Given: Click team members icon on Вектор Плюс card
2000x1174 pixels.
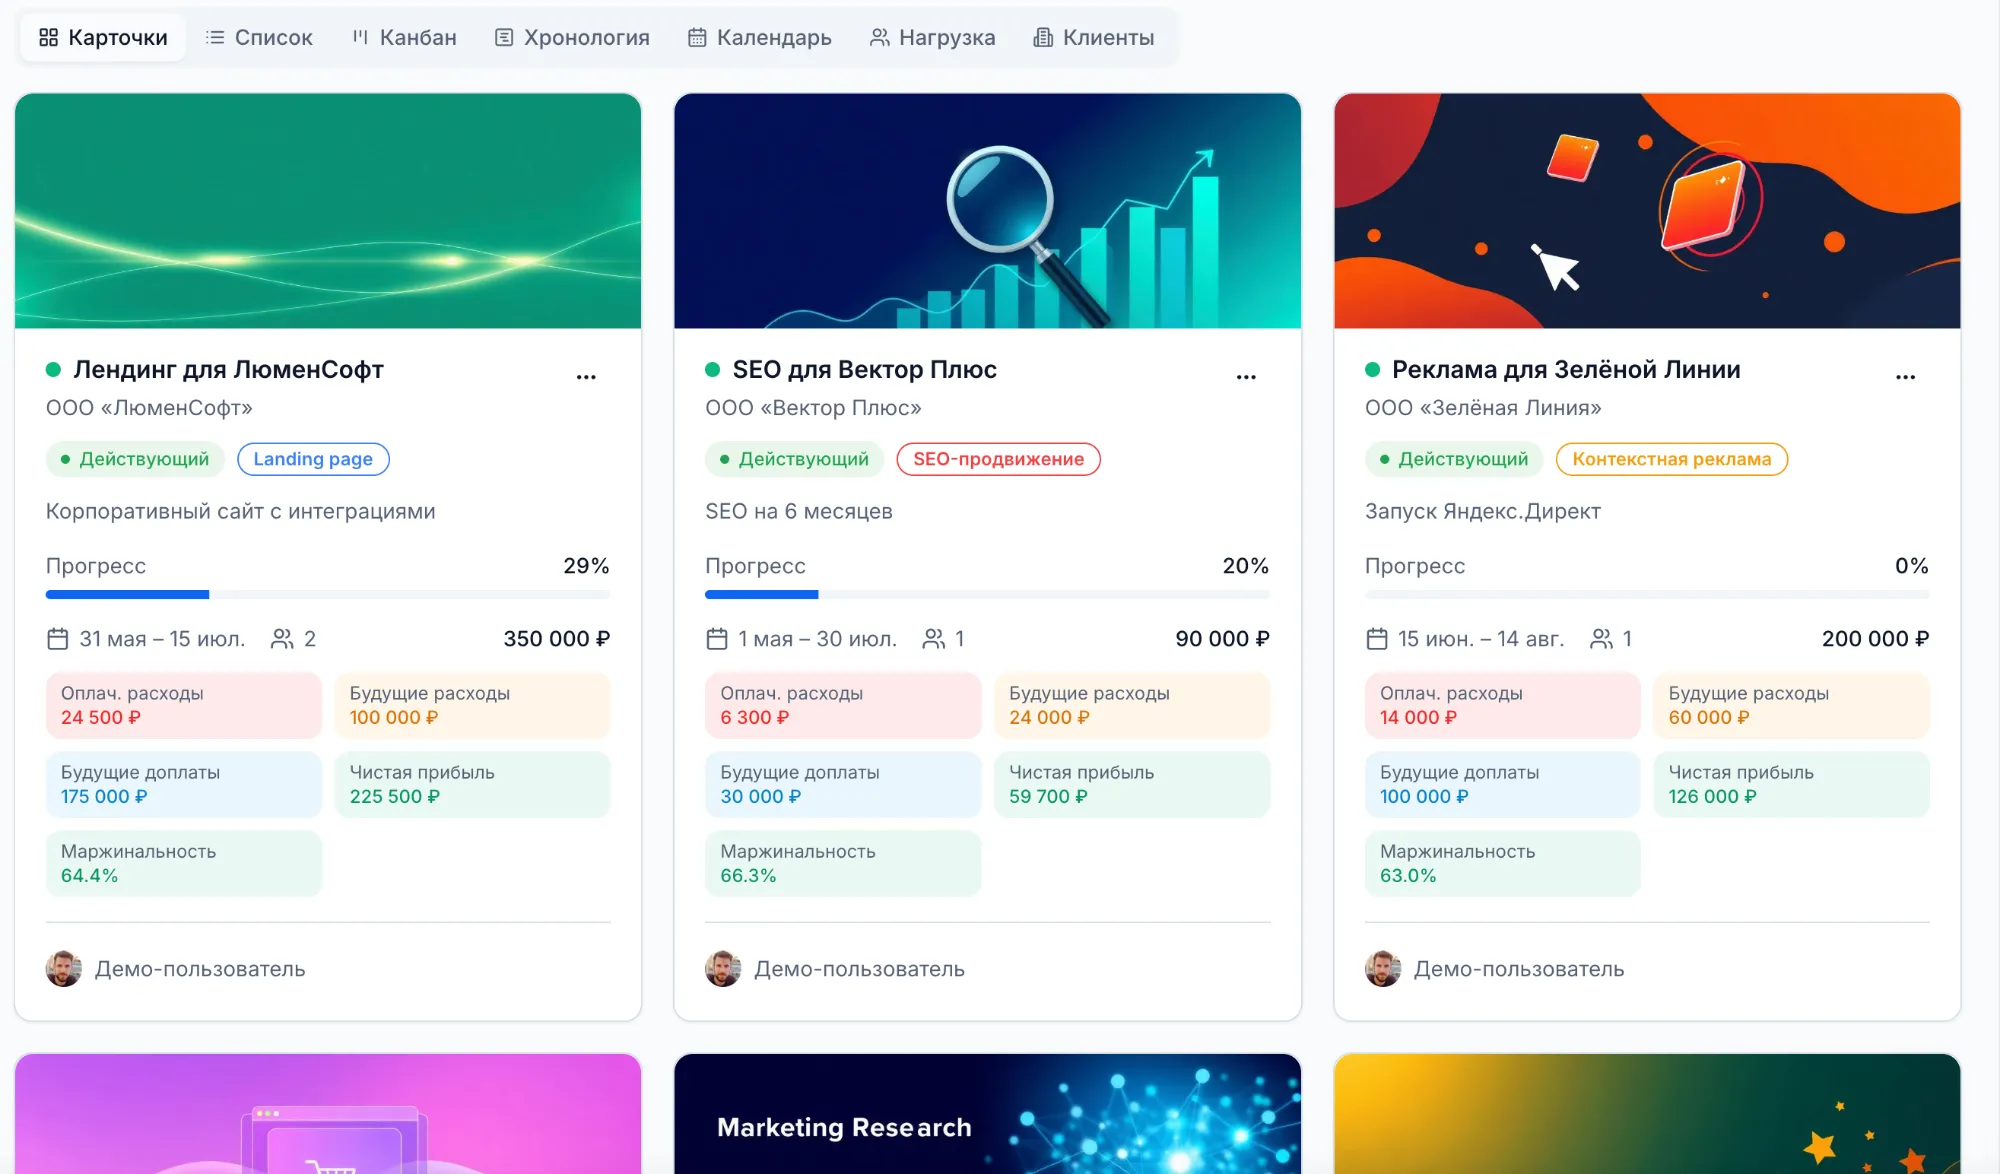Looking at the screenshot, I should 934,639.
